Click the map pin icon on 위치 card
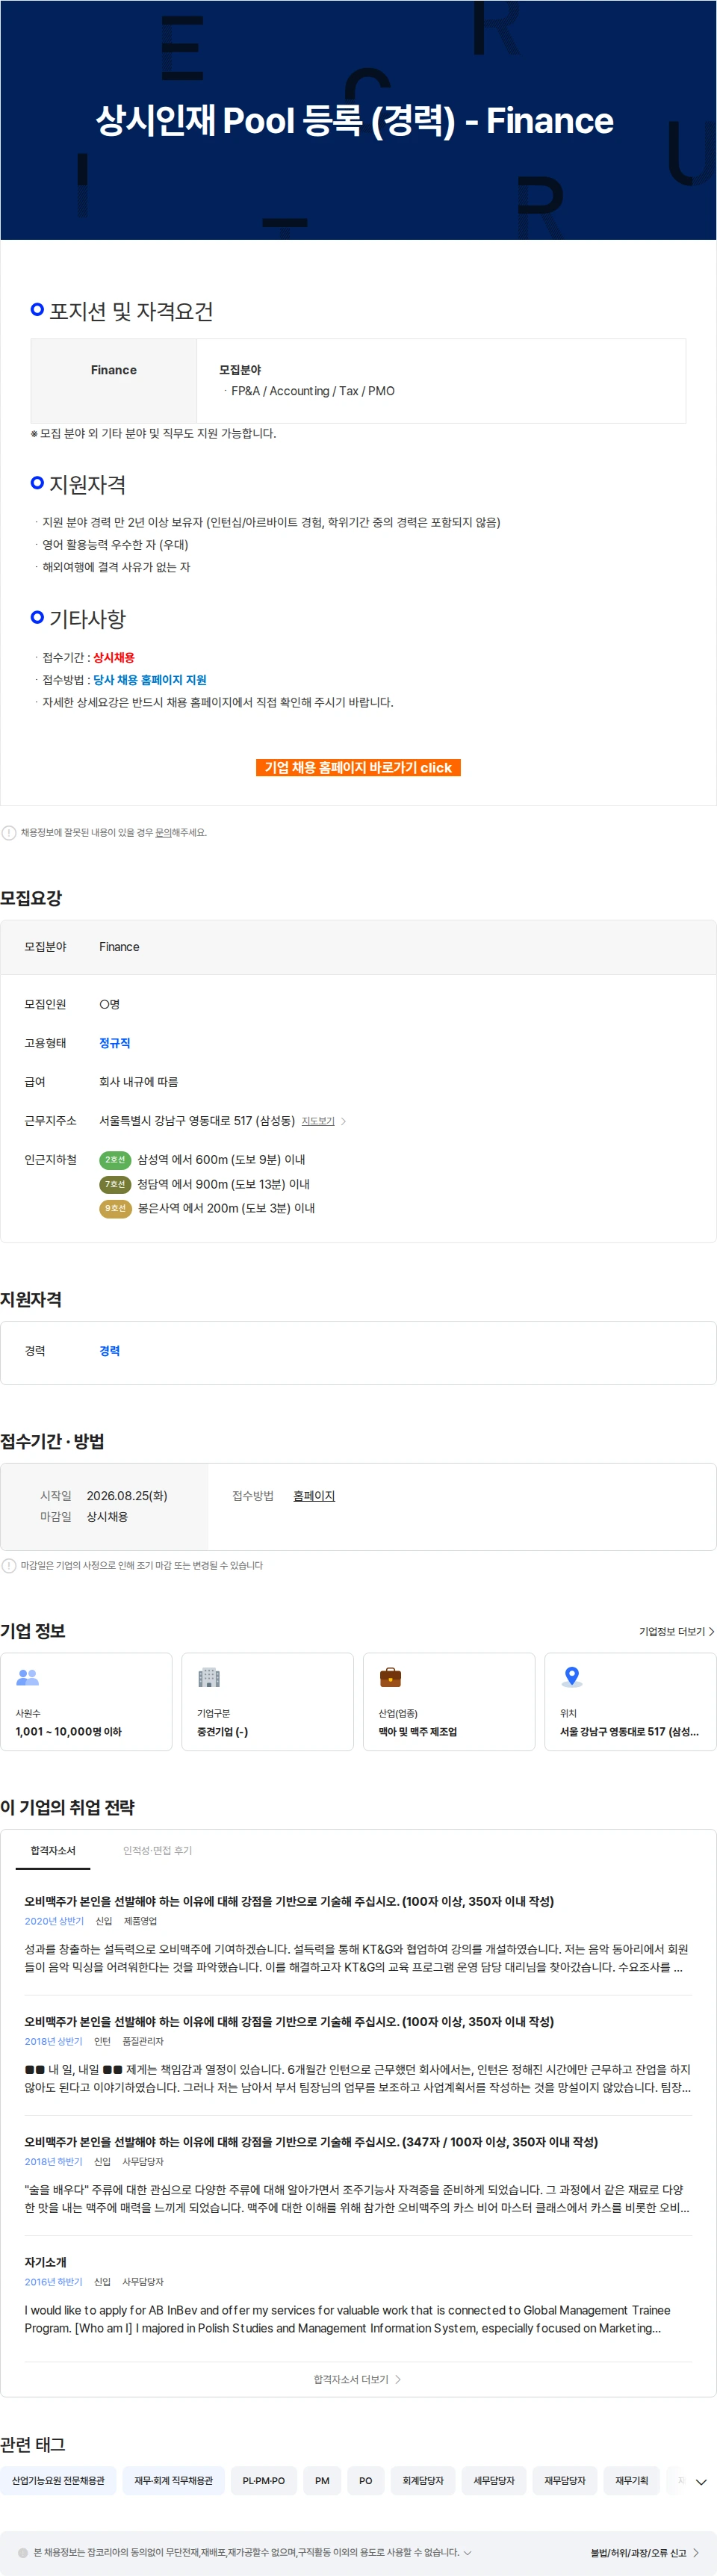Image resolution: width=717 pixels, height=2576 pixels. click(x=572, y=1677)
